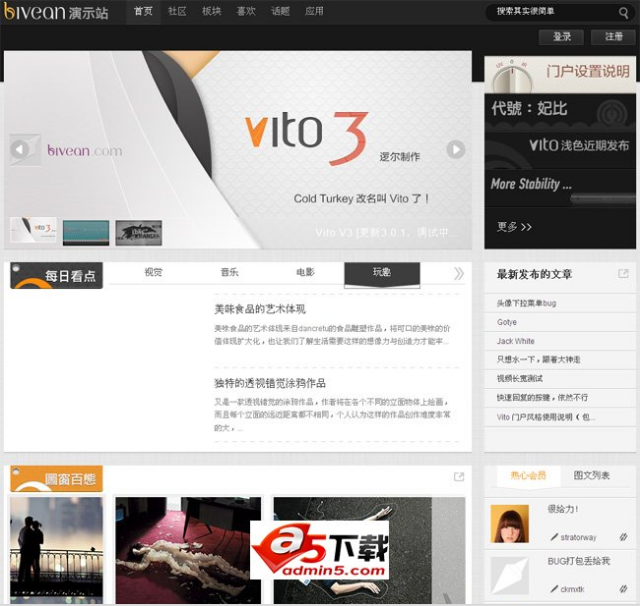The height and width of the screenshot is (606, 640).
Task: Open the 应用 nav item
Action: pyautogui.click(x=314, y=11)
